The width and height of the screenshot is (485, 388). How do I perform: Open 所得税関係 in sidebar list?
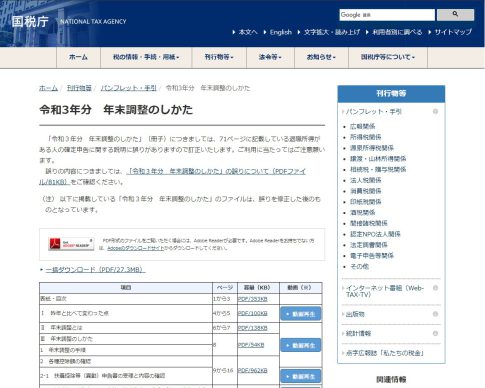coord(365,137)
